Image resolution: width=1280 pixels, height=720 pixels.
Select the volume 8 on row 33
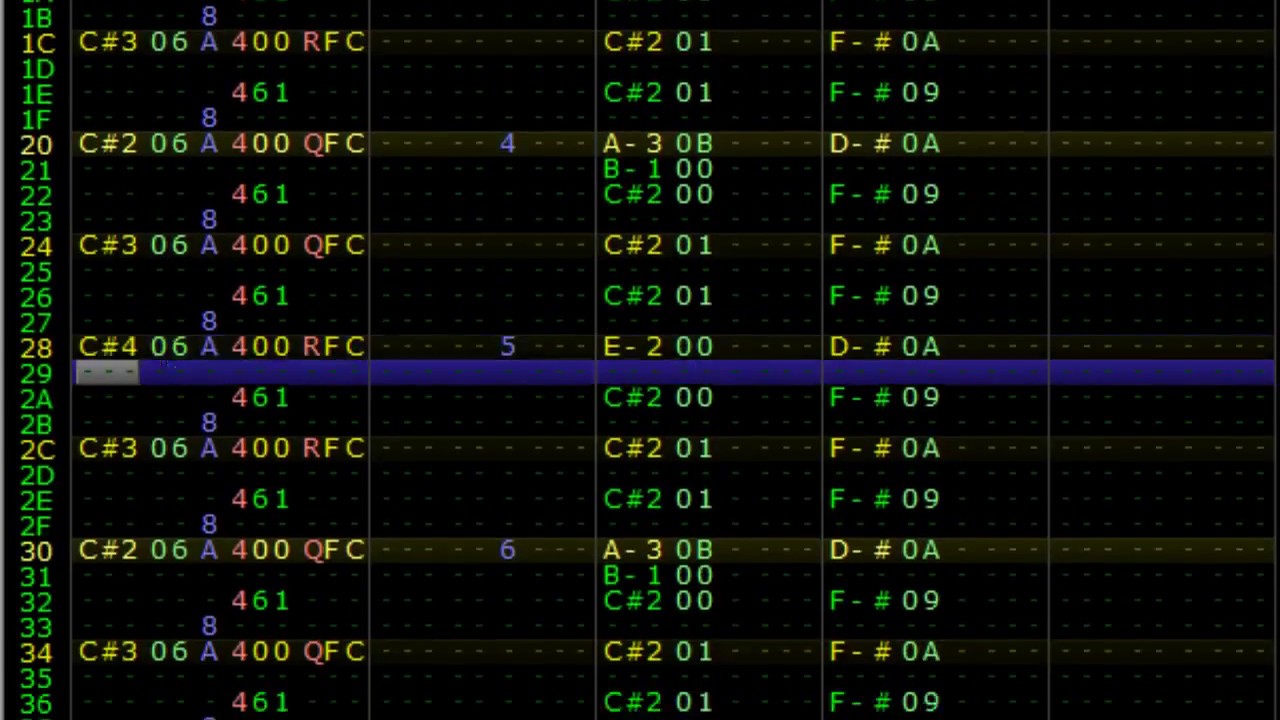[208, 626]
